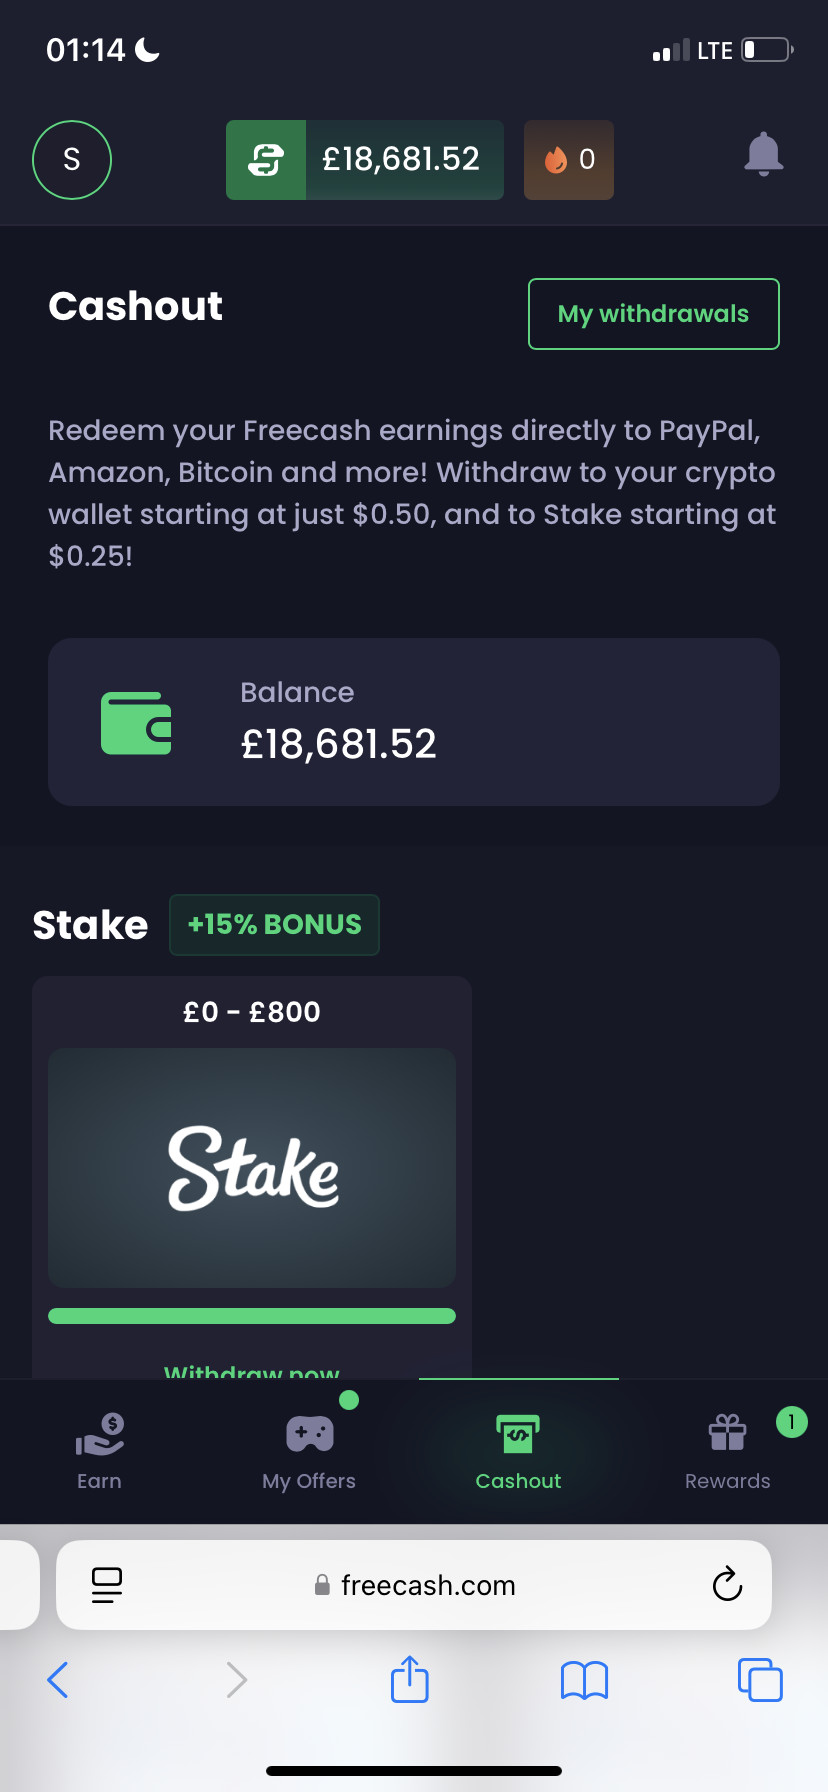Go back with Safari's back arrow
828x1792 pixels.
(x=58, y=1680)
